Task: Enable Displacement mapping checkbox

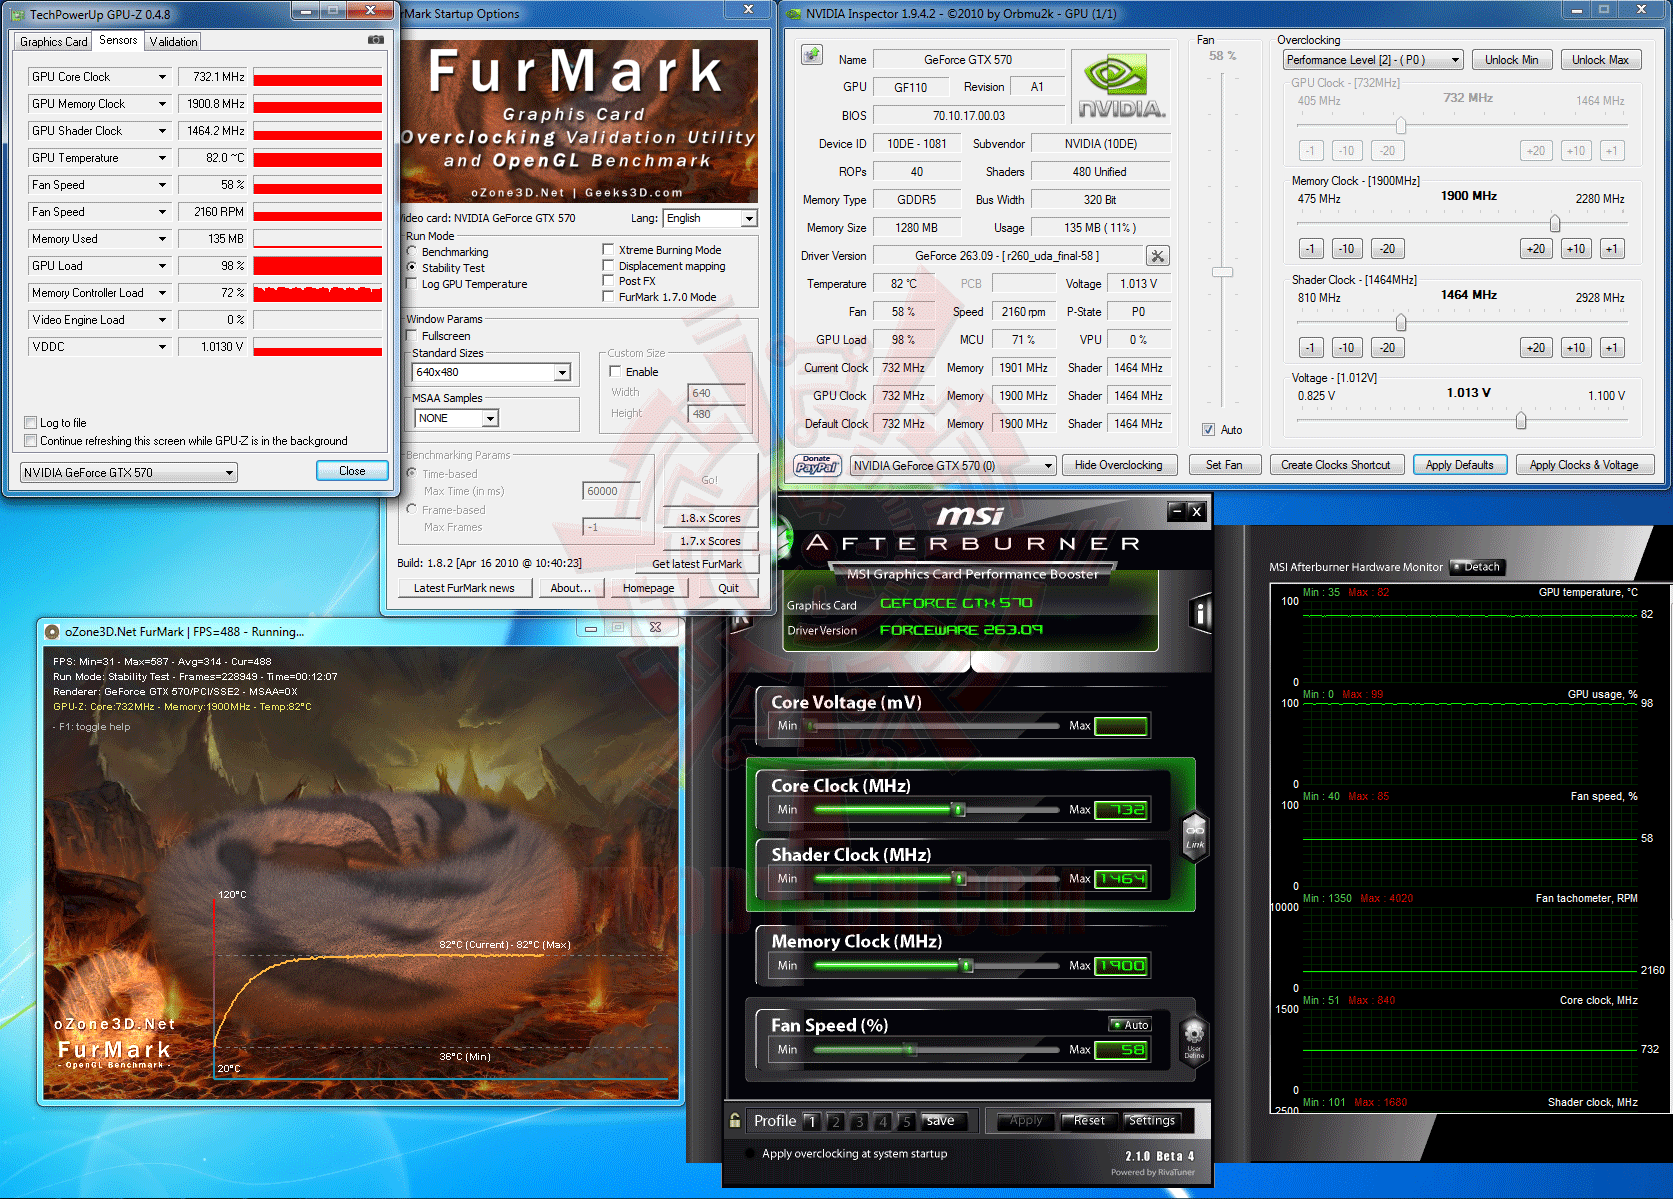Action: pyautogui.click(x=608, y=266)
